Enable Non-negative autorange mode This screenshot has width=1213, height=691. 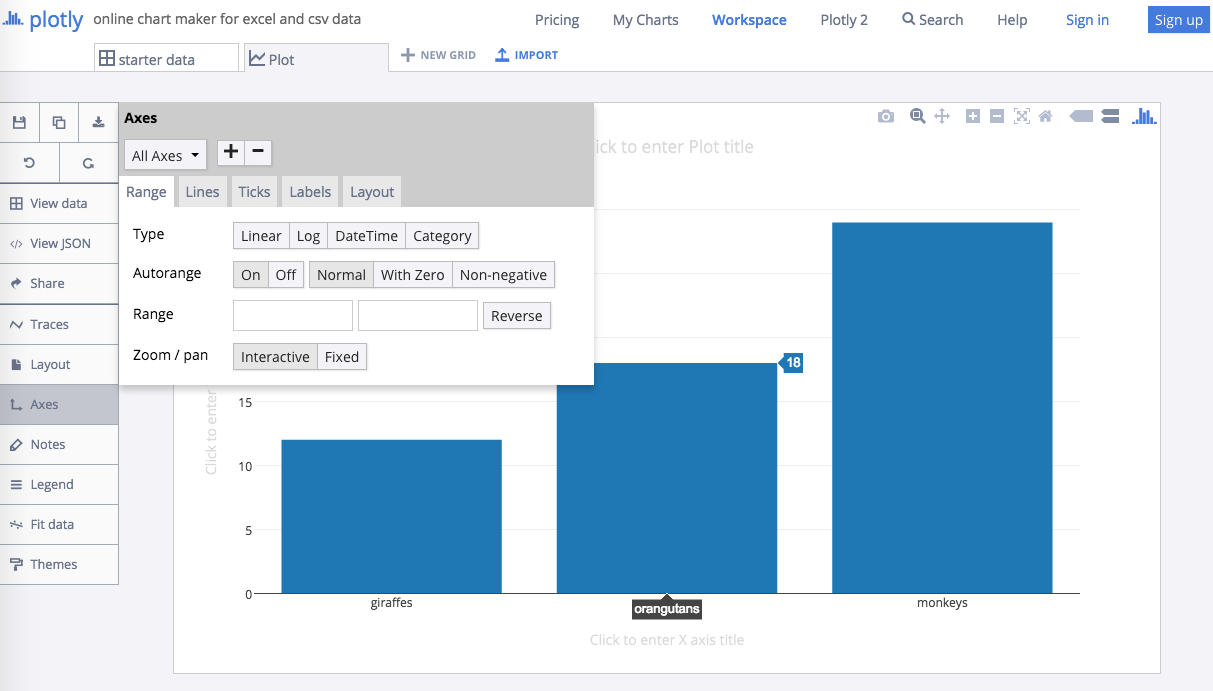click(503, 274)
